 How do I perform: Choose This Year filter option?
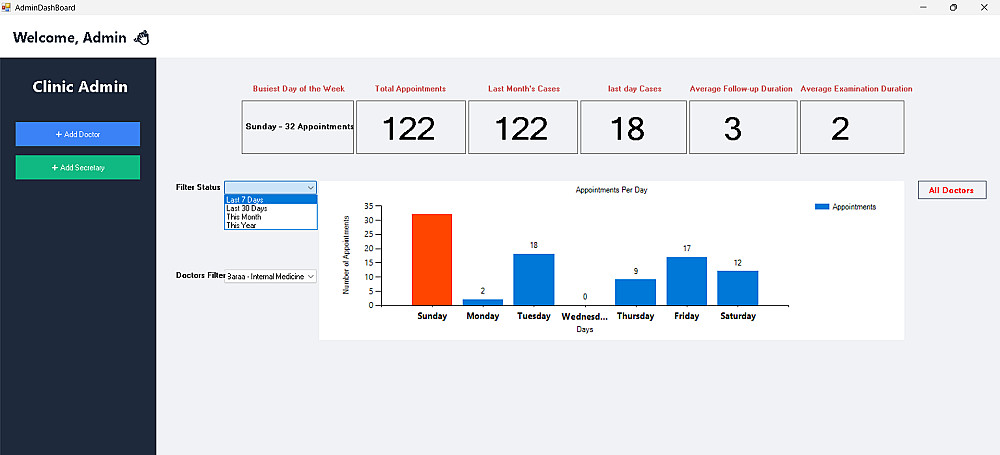point(270,225)
